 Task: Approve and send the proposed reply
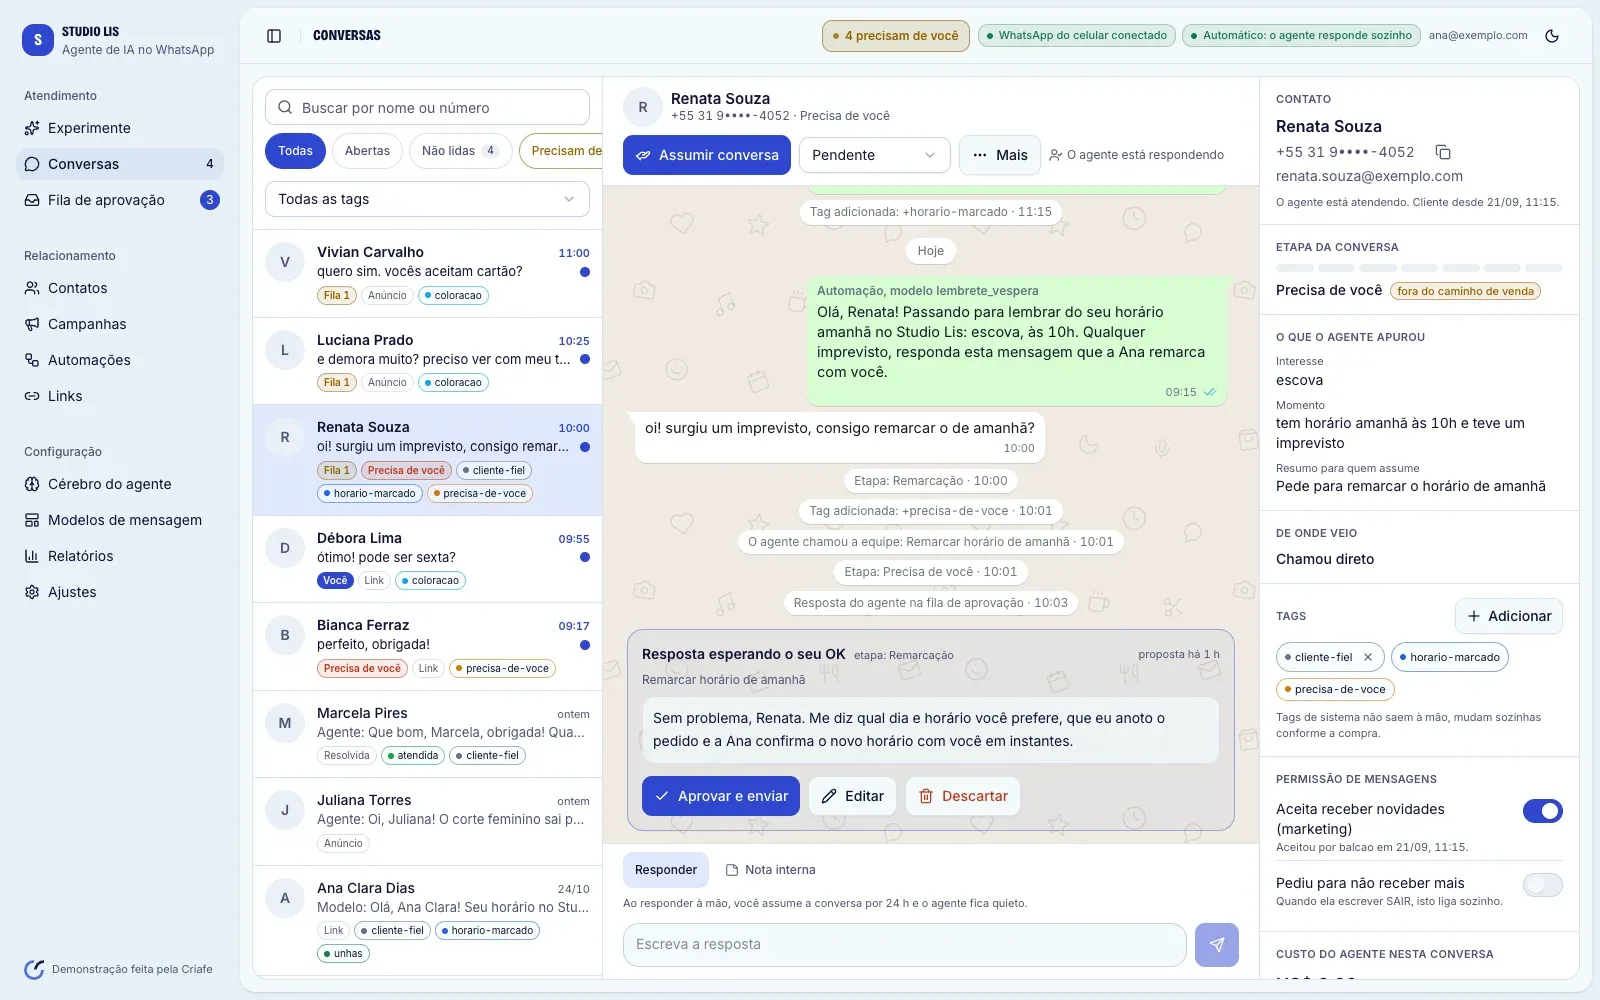coord(721,796)
